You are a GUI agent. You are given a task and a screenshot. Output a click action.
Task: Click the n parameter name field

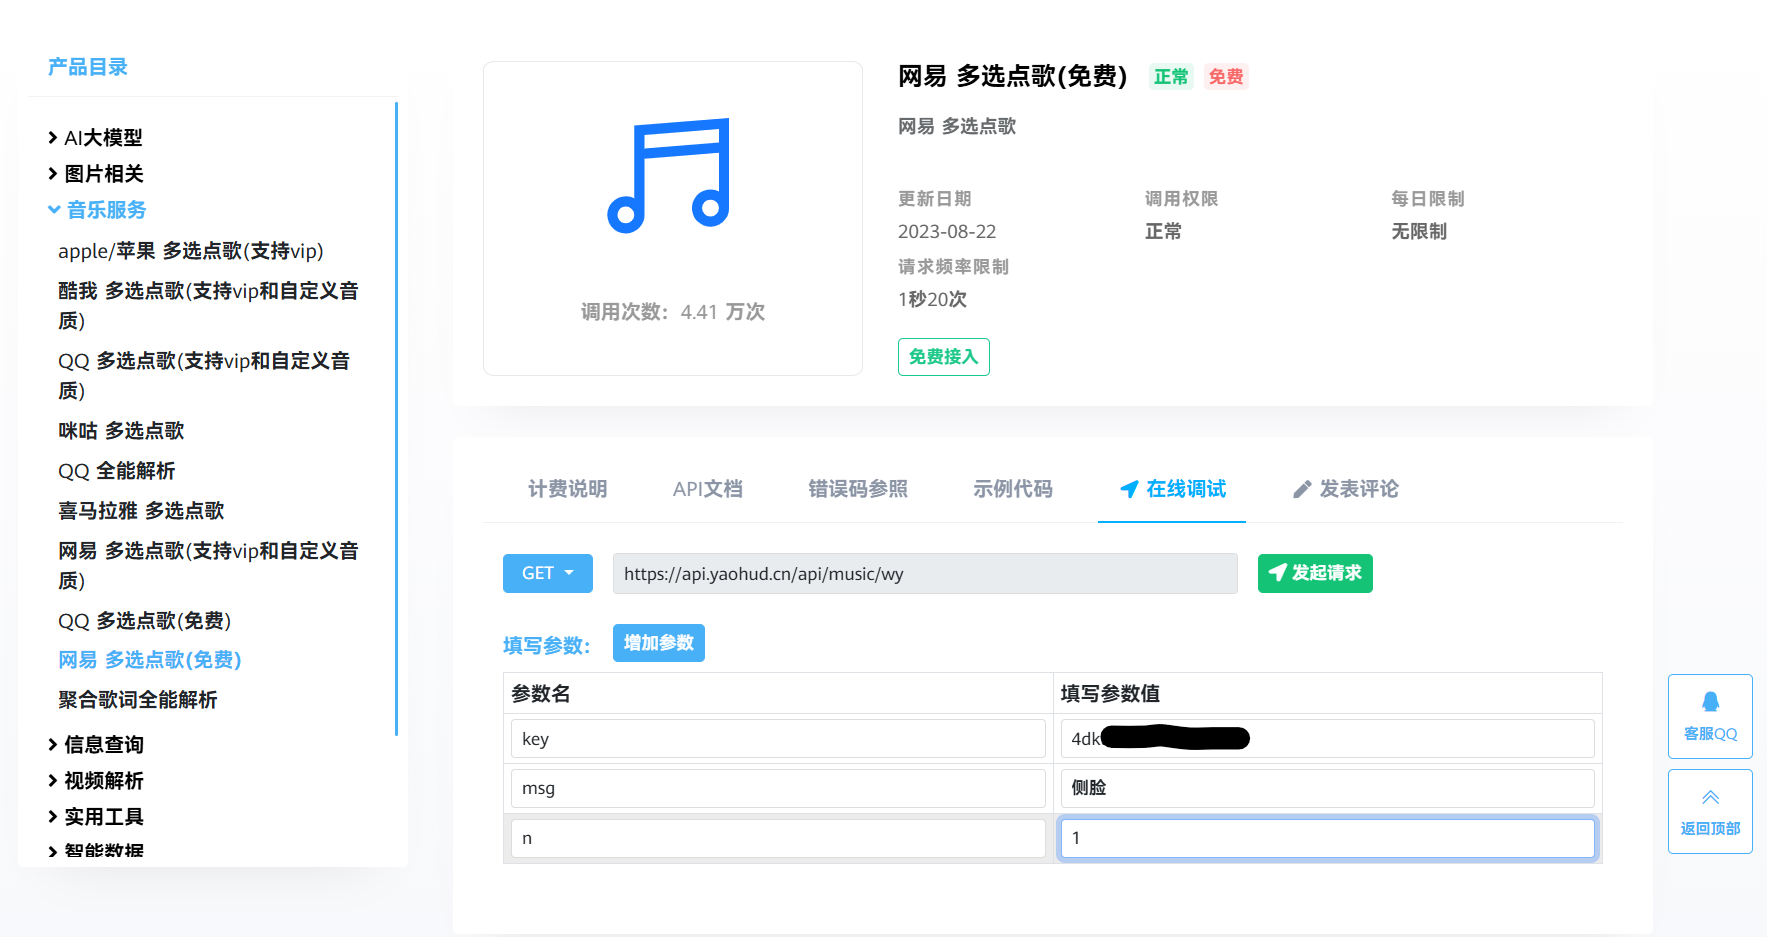[x=778, y=838]
